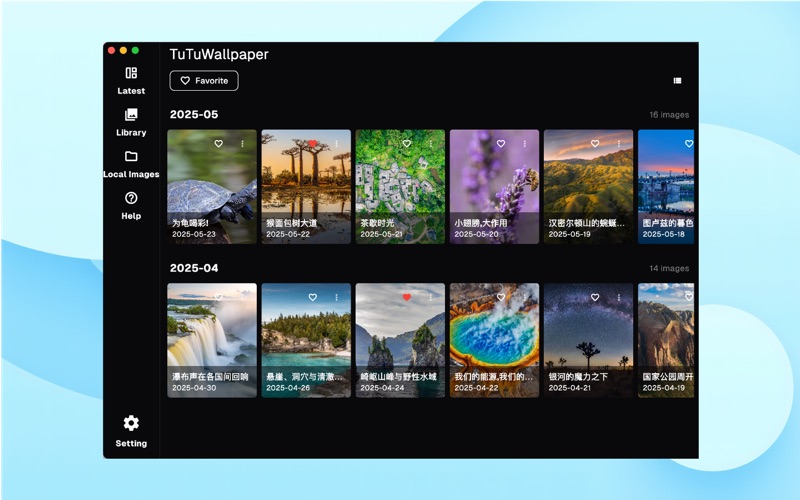Favorite the 2025-05-18 dusk wallpaper
The height and width of the screenshot is (500, 800).
click(689, 144)
